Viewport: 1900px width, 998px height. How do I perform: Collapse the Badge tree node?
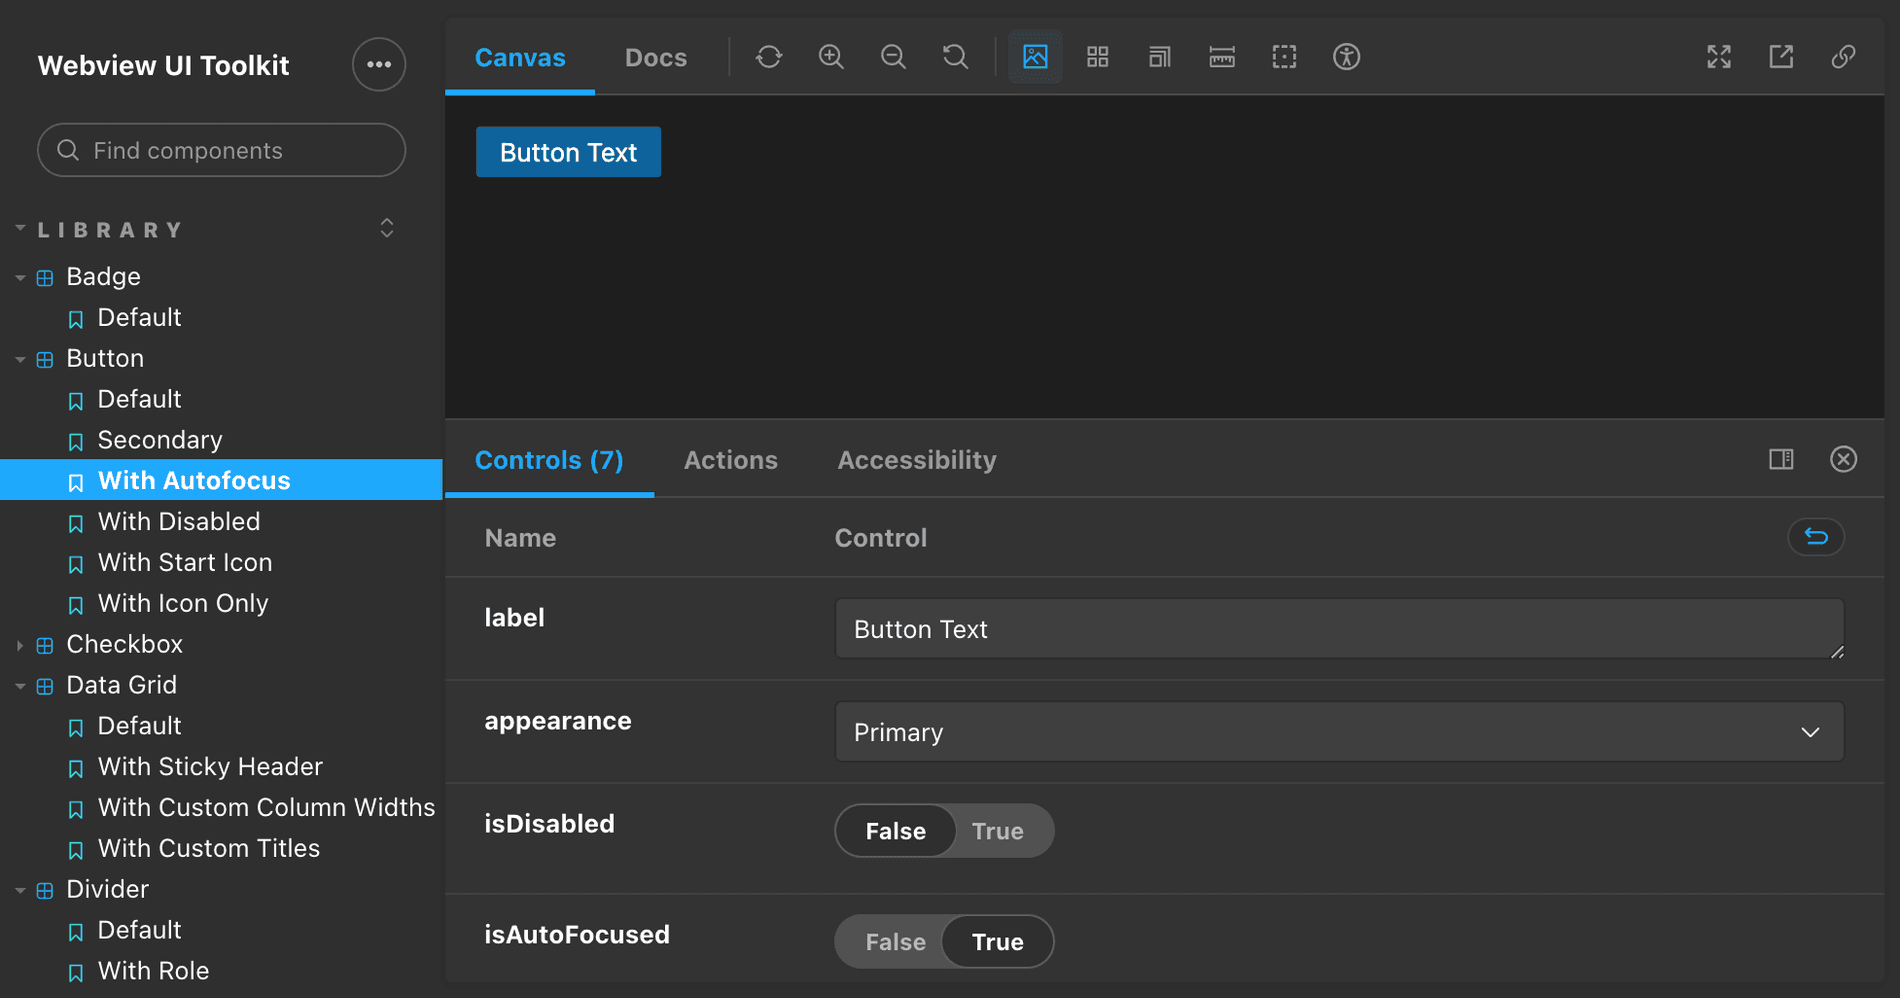pos(20,278)
